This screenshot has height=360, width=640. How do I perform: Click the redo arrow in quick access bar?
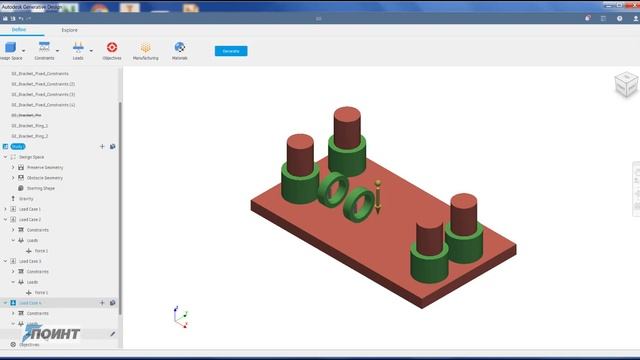tap(29, 18)
